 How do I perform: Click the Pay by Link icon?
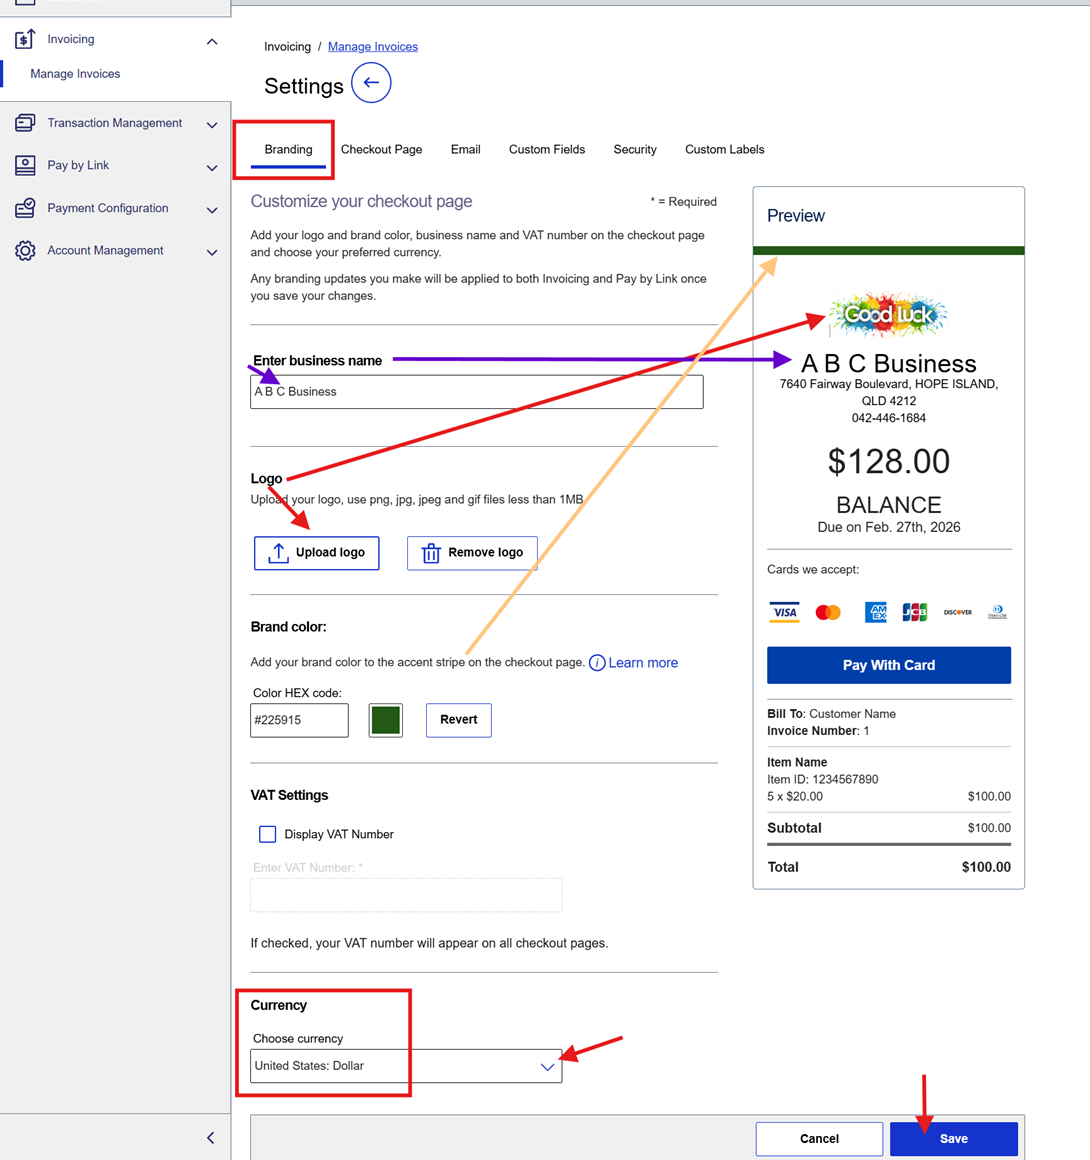click(x=25, y=166)
